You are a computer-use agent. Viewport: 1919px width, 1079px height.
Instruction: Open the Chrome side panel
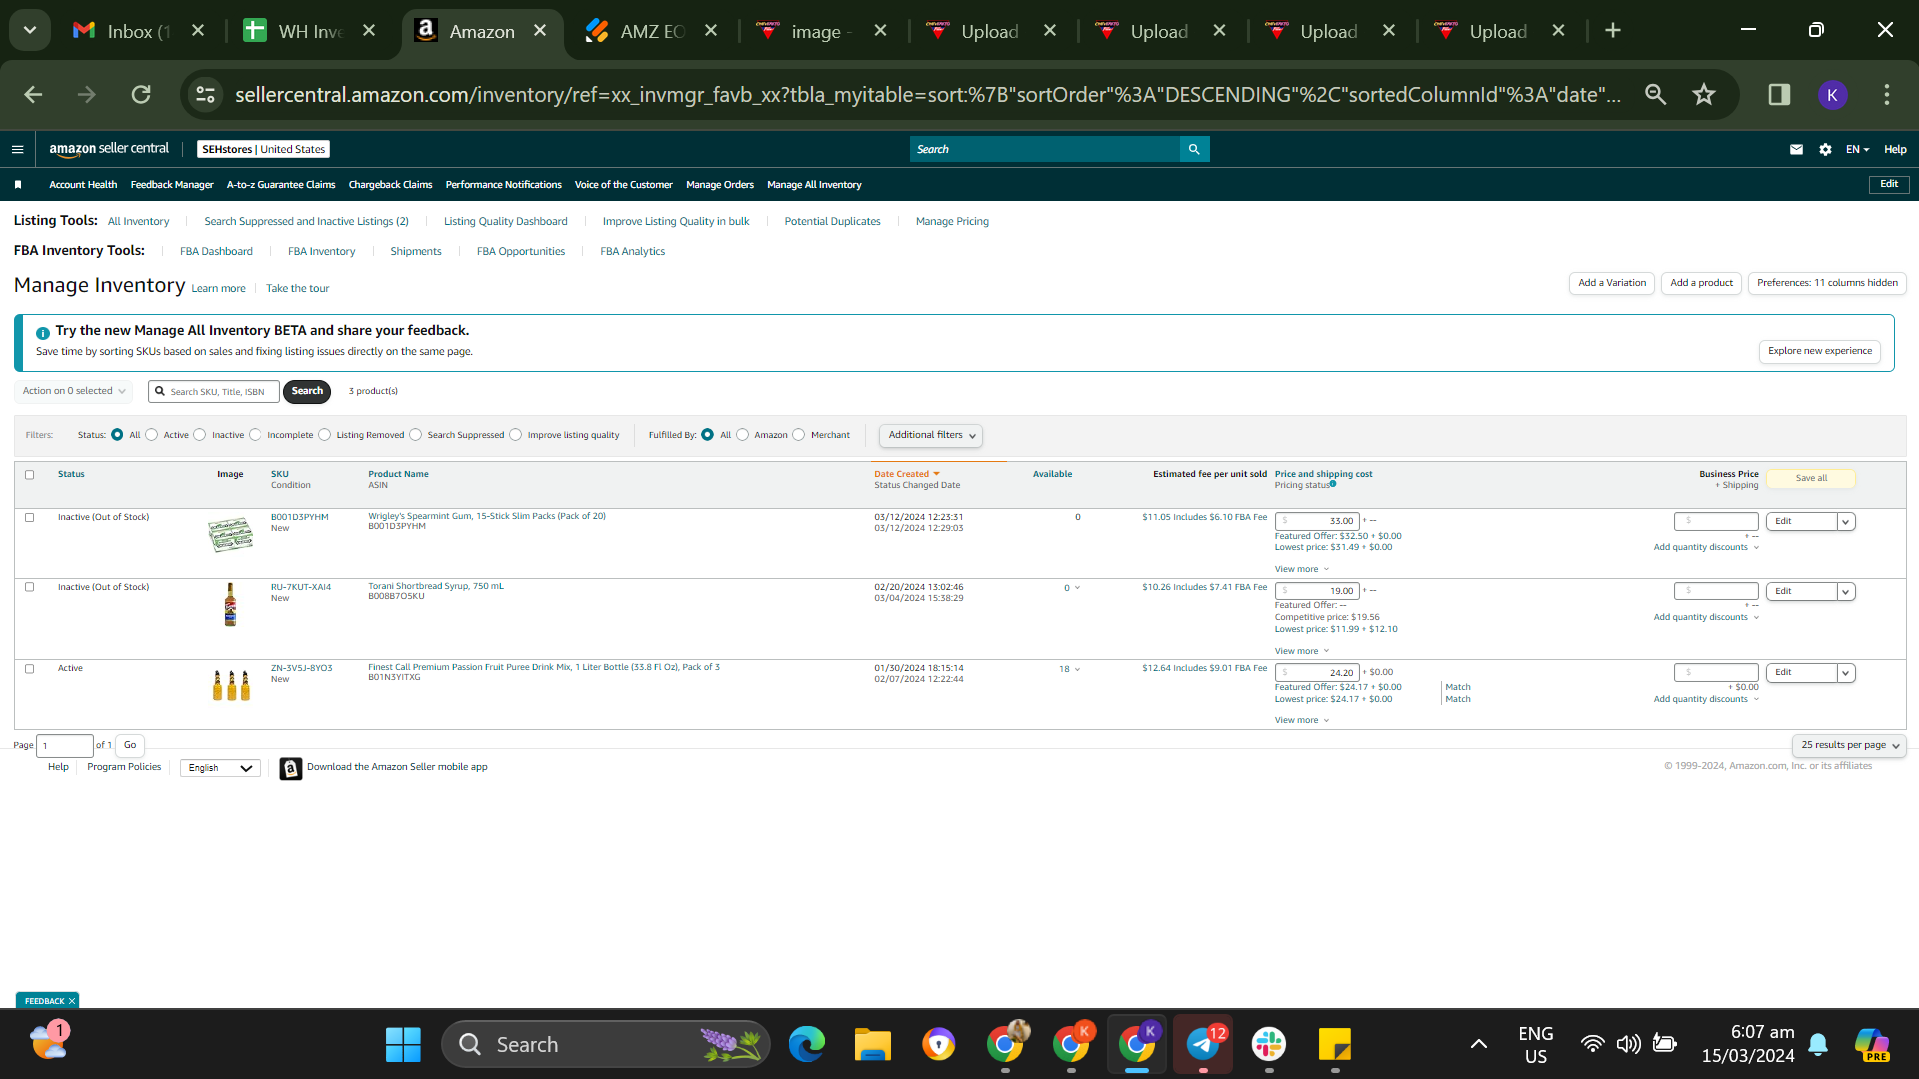click(1779, 95)
